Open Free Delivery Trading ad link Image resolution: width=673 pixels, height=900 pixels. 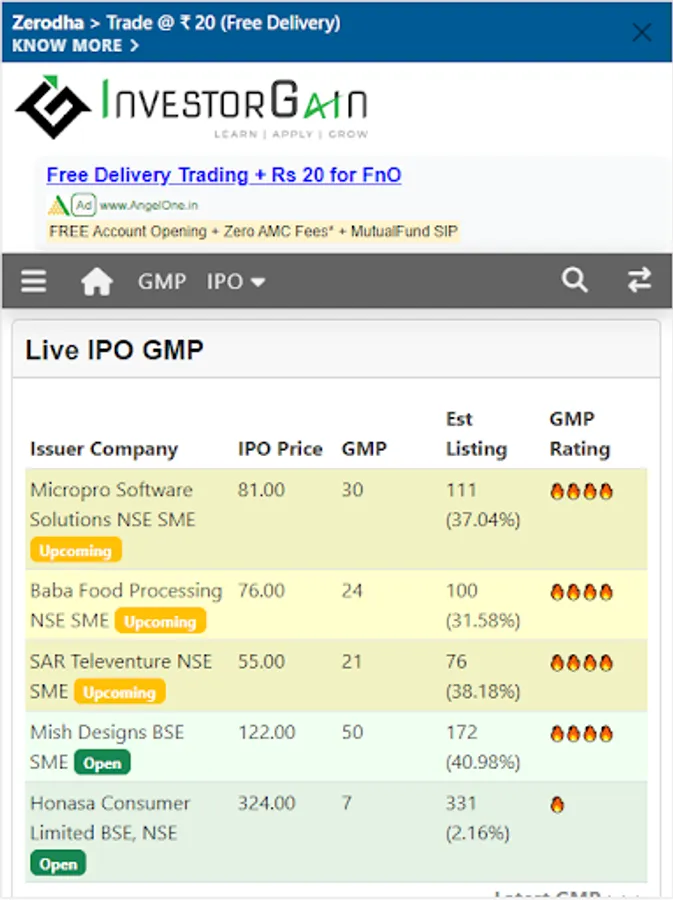[x=224, y=174]
